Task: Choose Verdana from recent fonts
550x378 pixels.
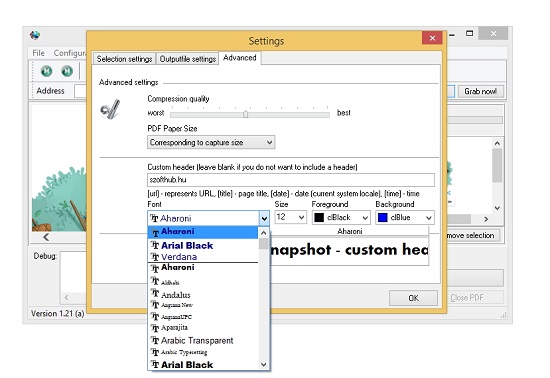Action: [x=203, y=257]
